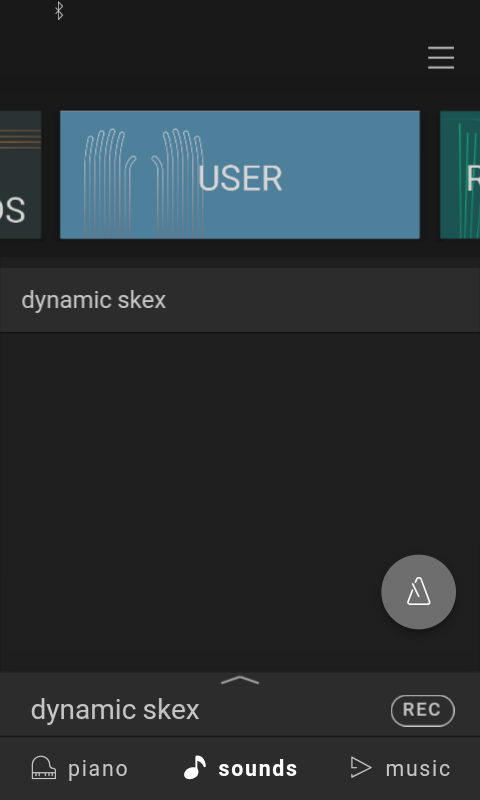This screenshot has width=480, height=800.
Task: Select the dark category card with string lines
Action: [20, 174]
